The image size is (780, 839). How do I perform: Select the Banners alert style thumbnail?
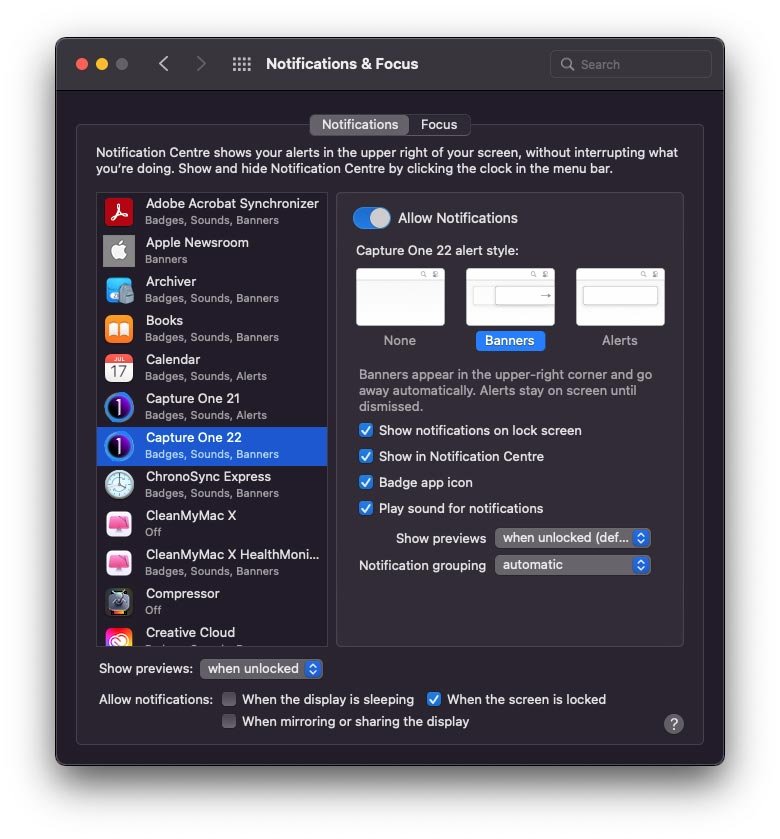(x=510, y=297)
